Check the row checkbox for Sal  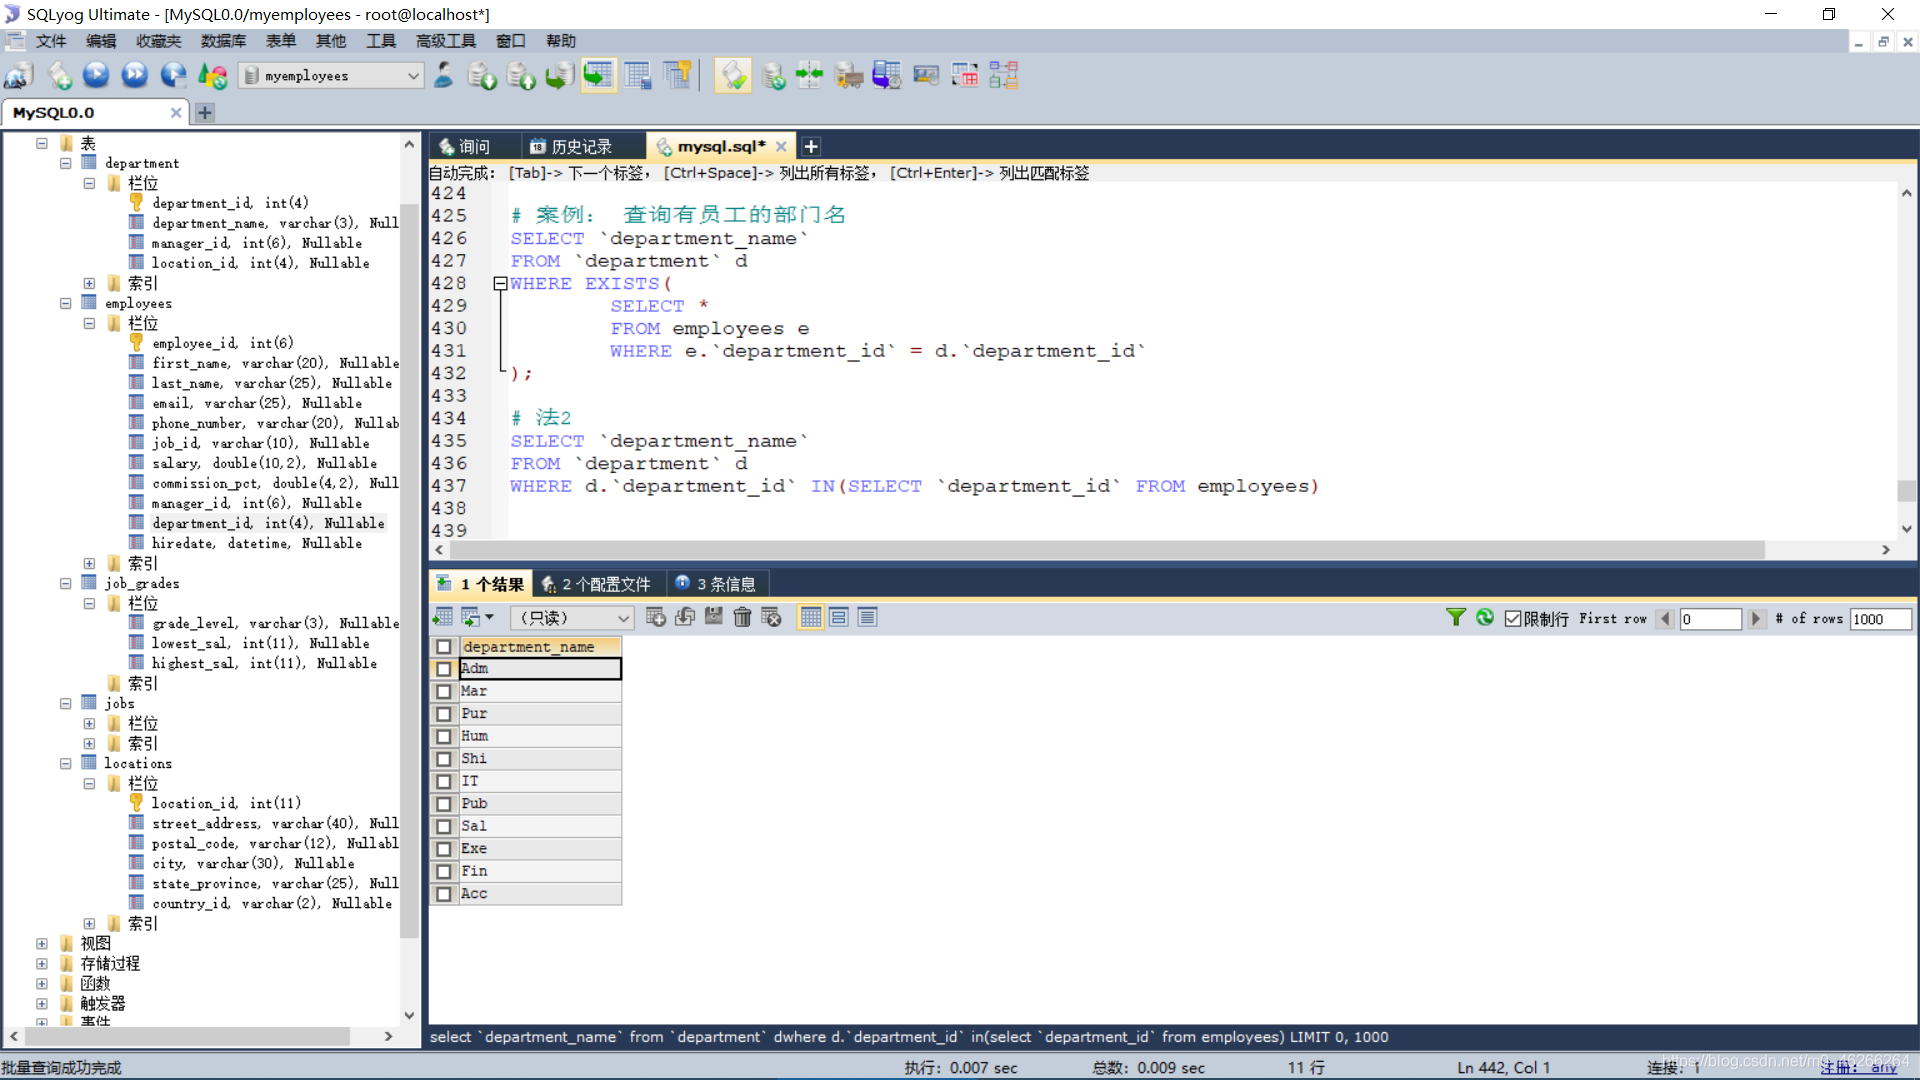tap(444, 826)
